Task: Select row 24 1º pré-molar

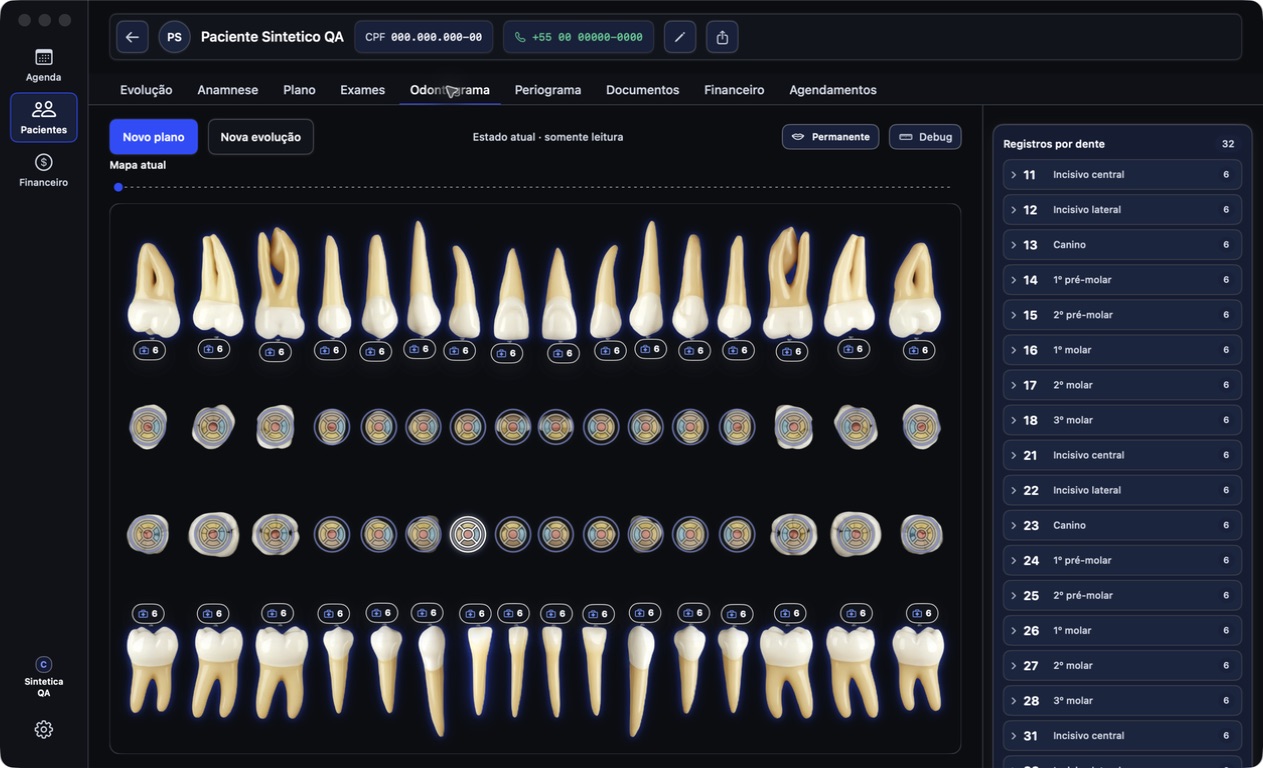Action: (1122, 560)
